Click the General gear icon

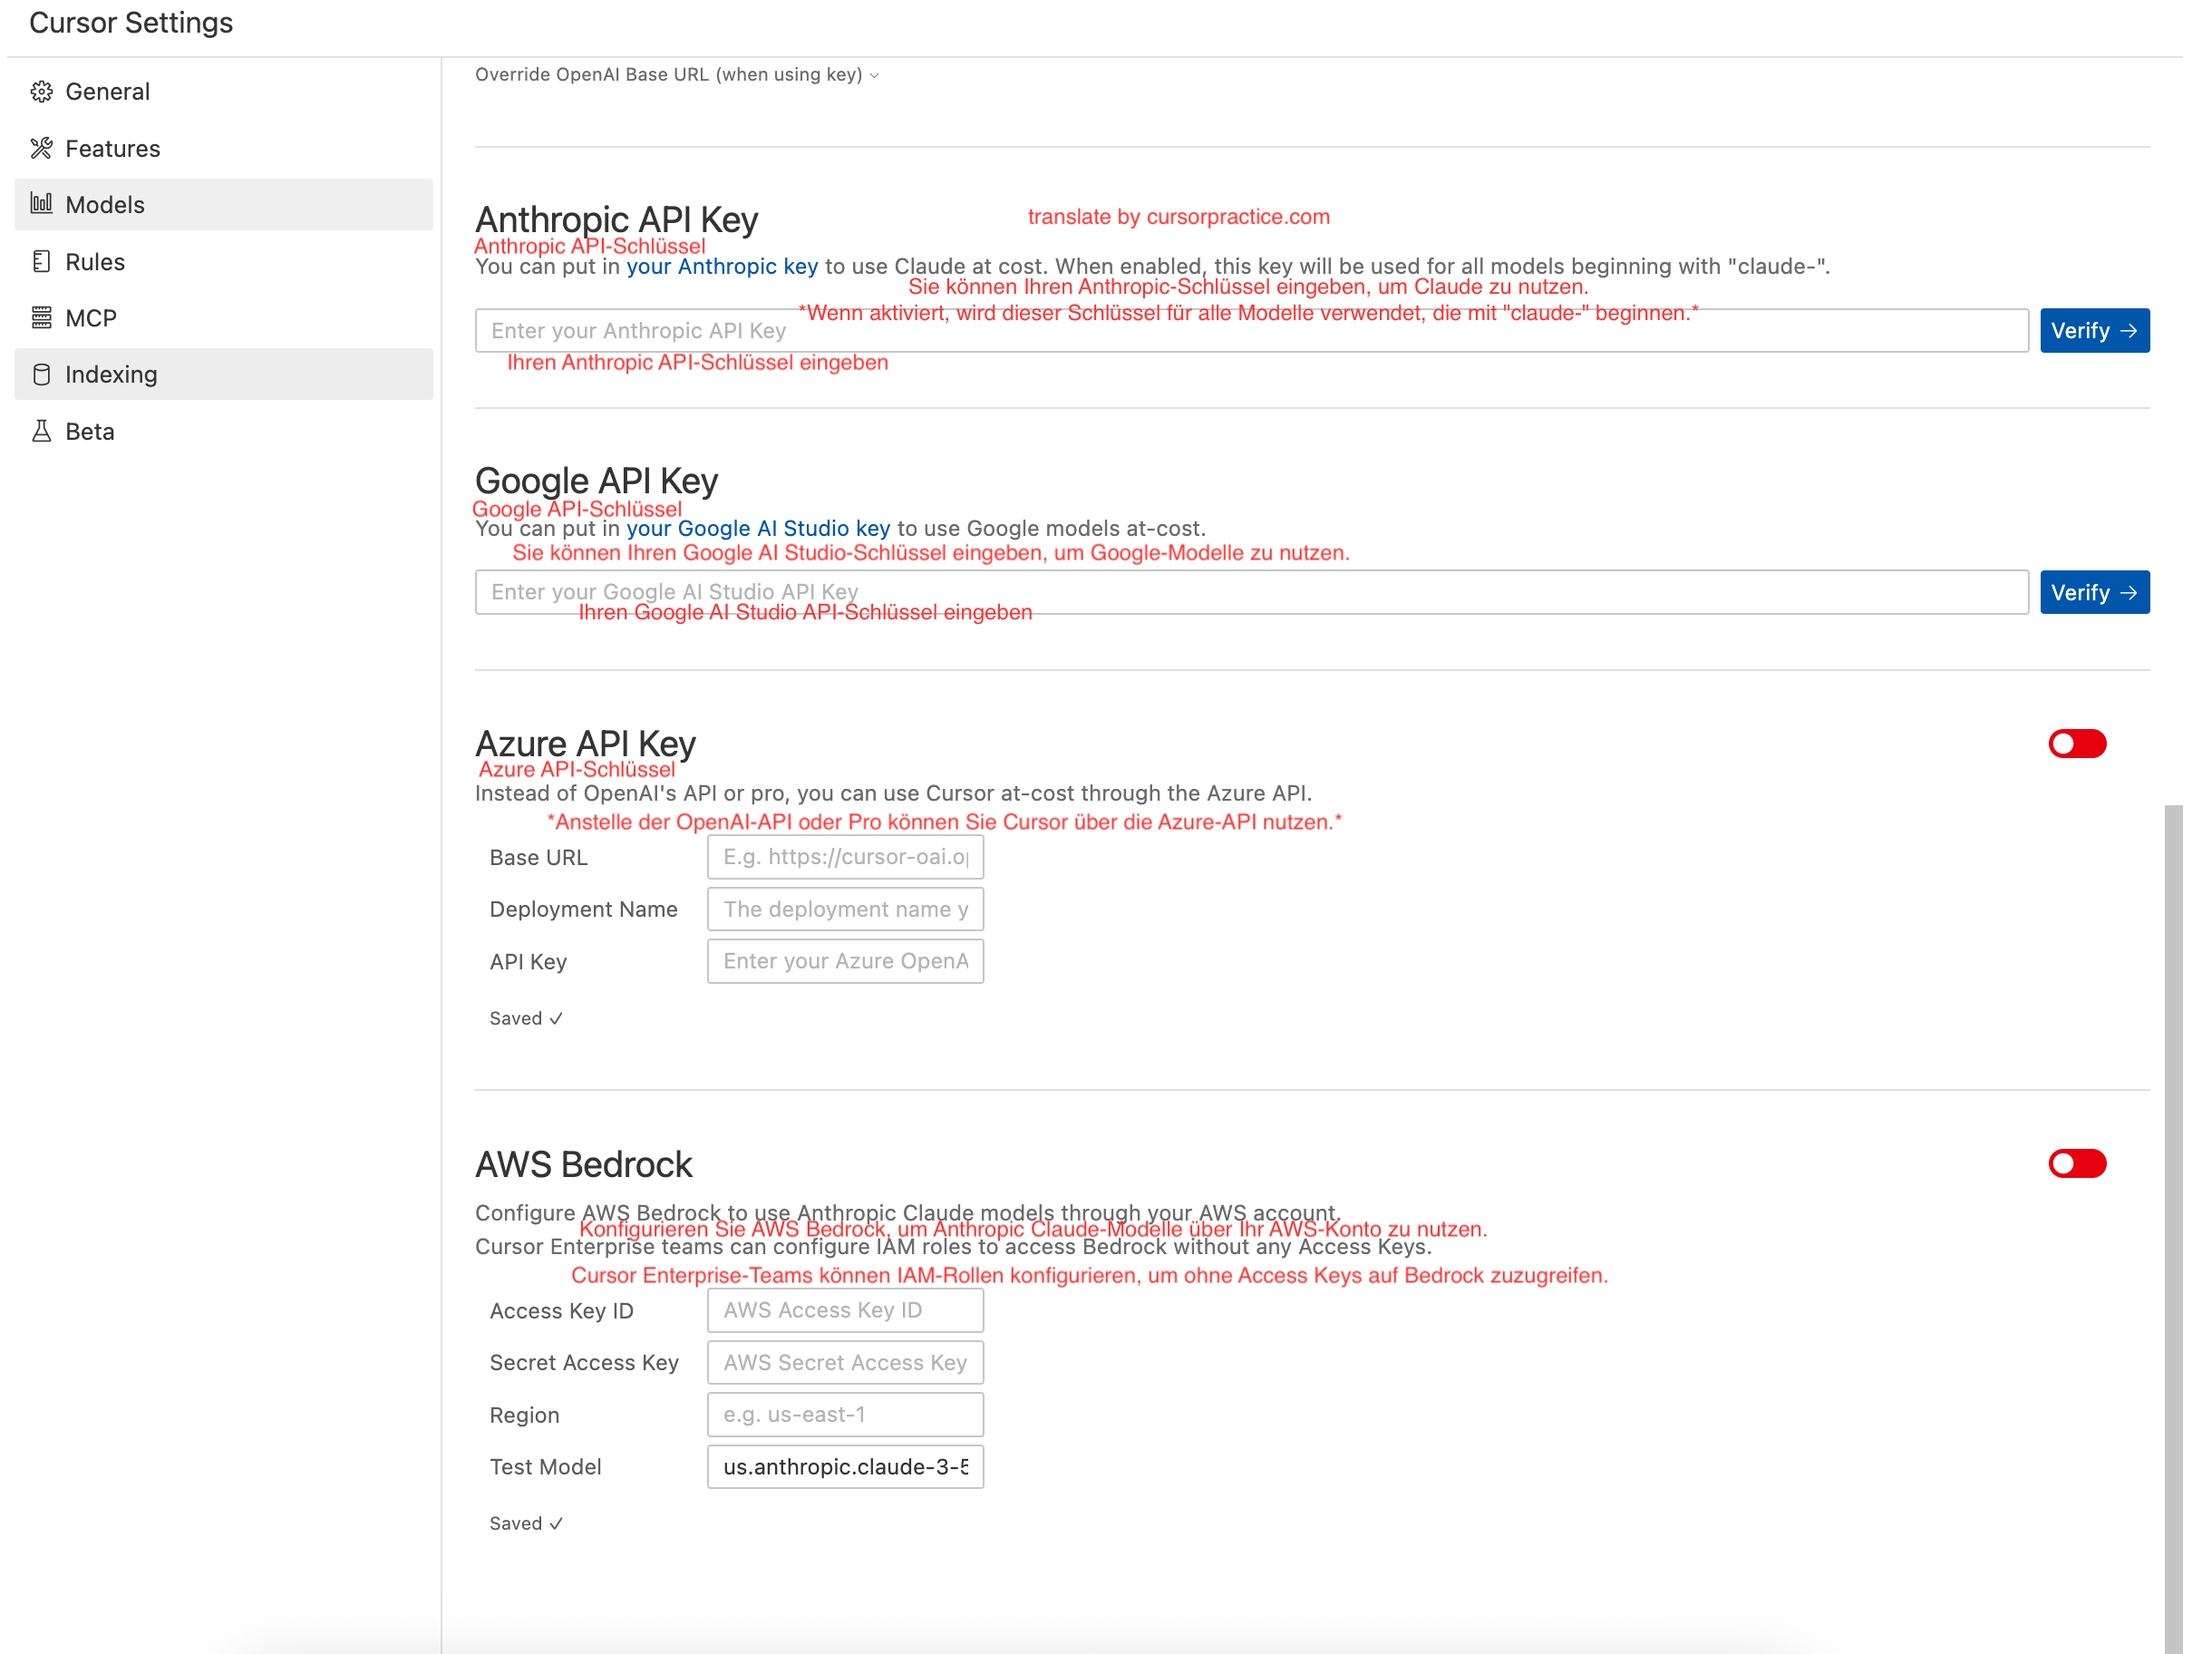(x=41, y=92)
